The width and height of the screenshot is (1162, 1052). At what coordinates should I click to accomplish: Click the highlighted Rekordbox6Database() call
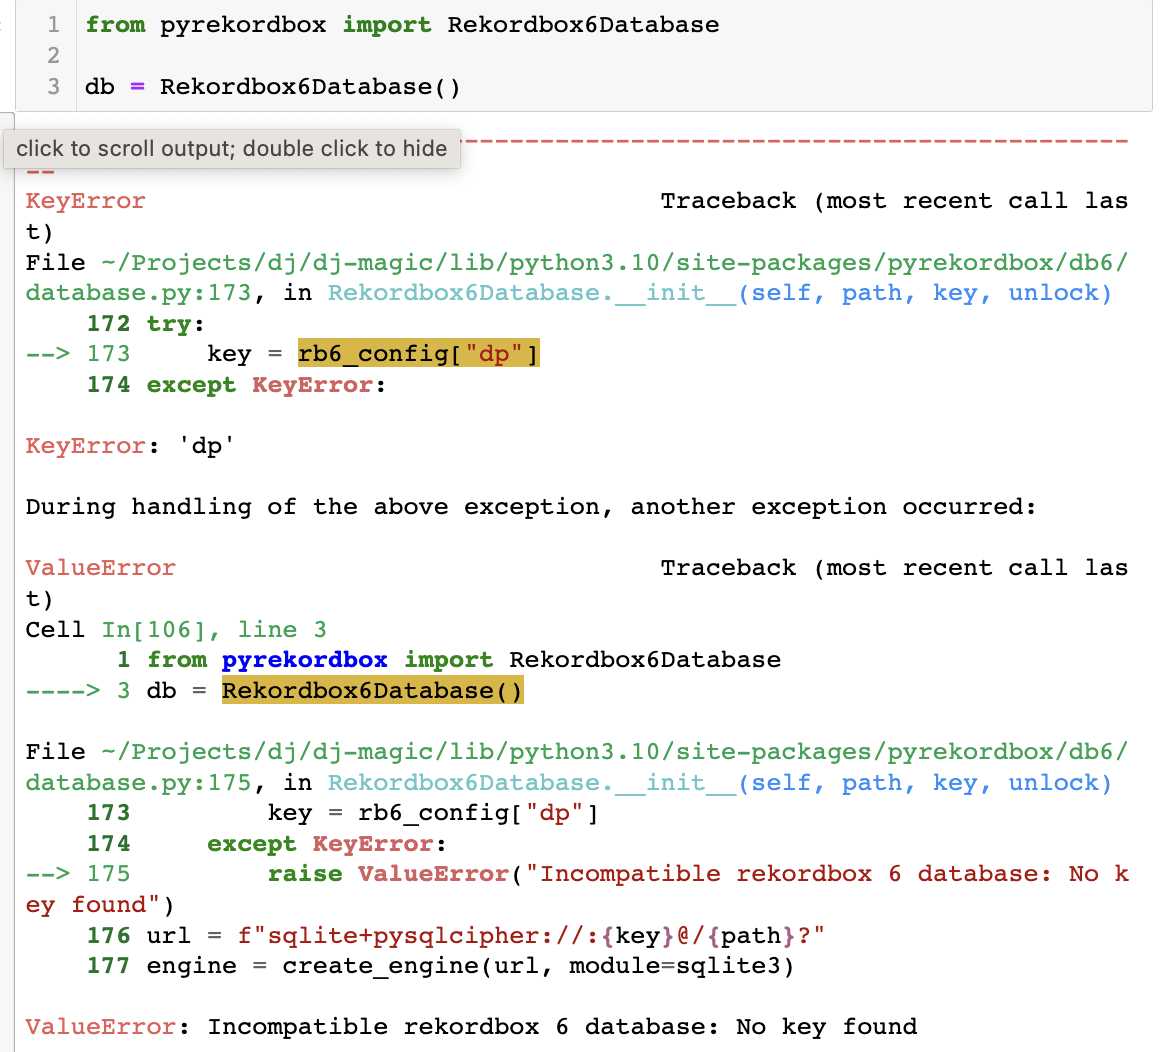(372, 690)
